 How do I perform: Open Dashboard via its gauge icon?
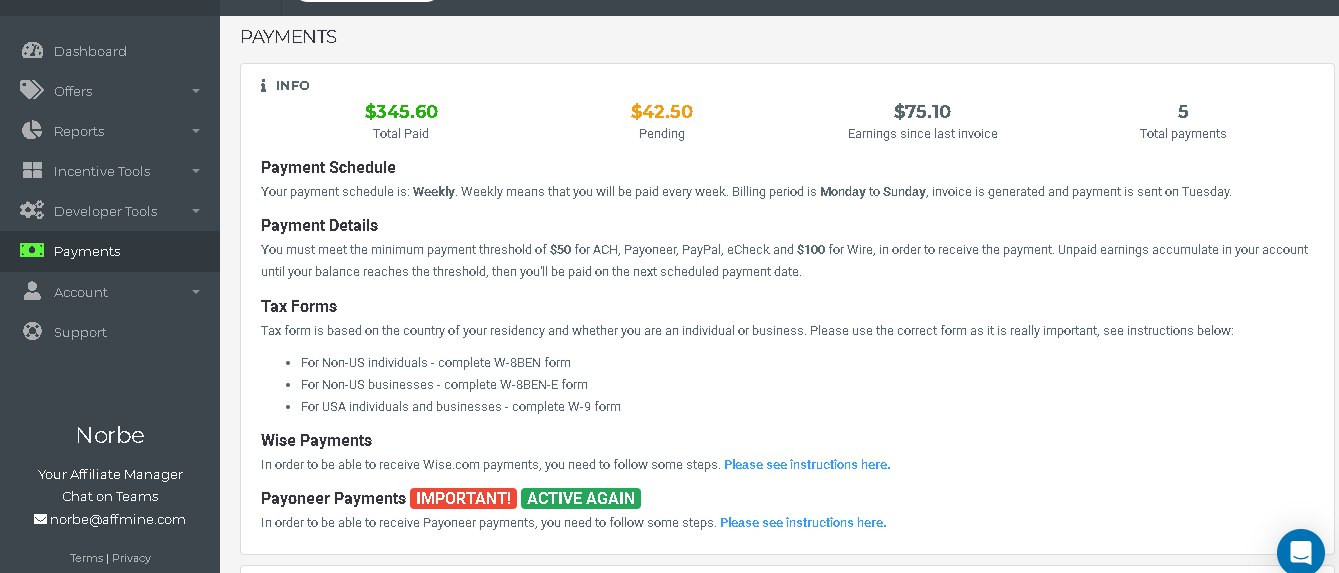point(32,51)
